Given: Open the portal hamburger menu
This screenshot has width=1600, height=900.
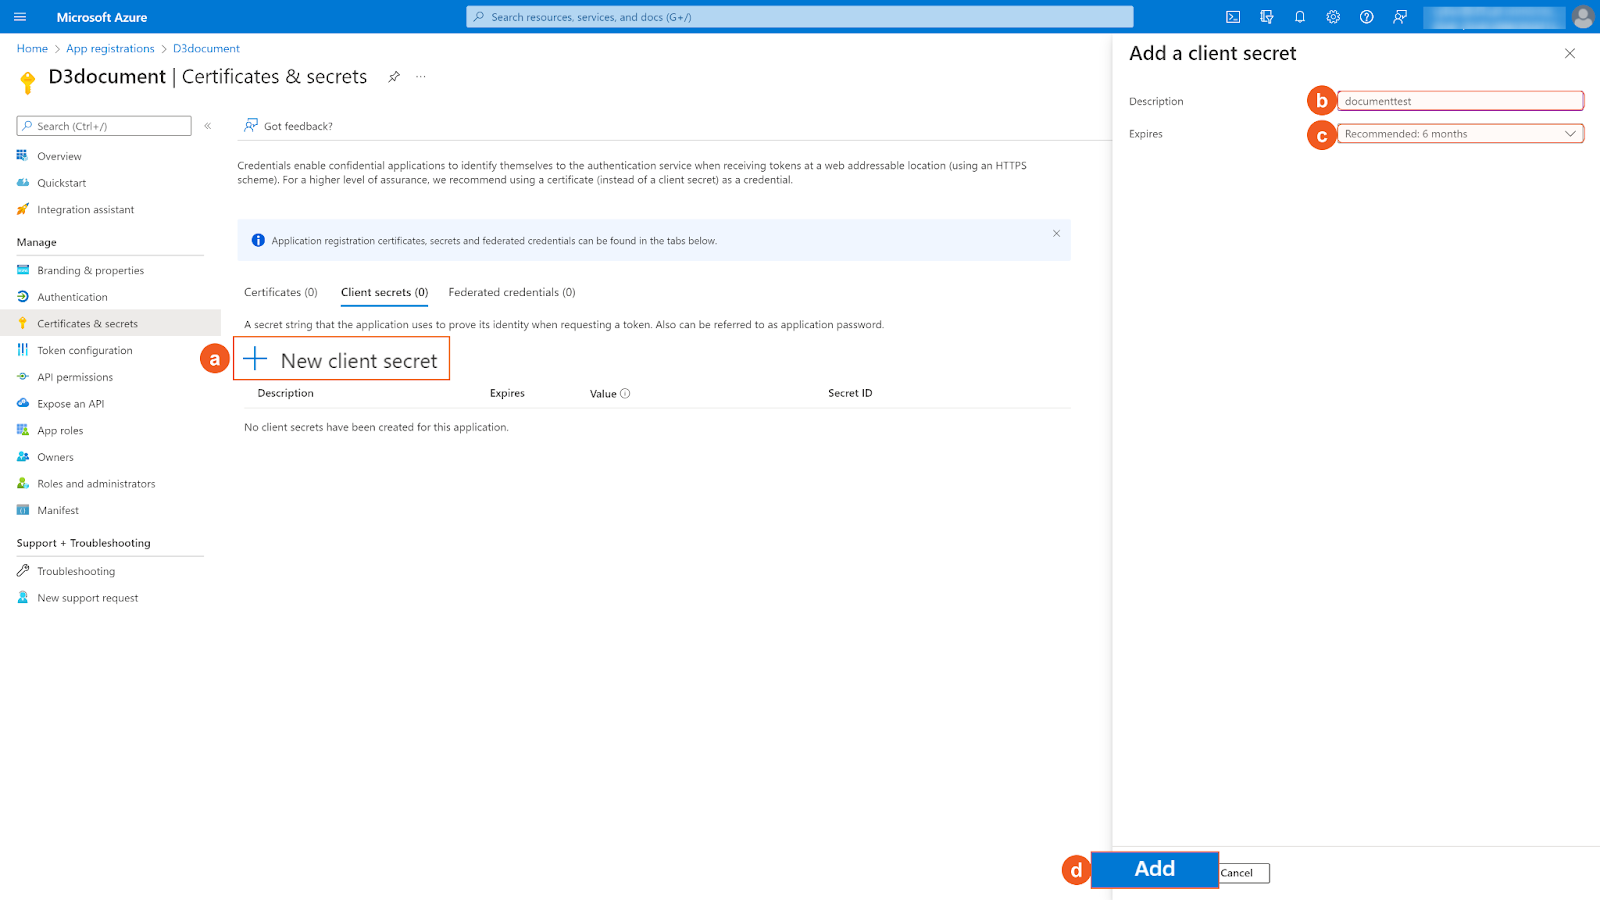Looking at the screenshot, I should (19, 16).
